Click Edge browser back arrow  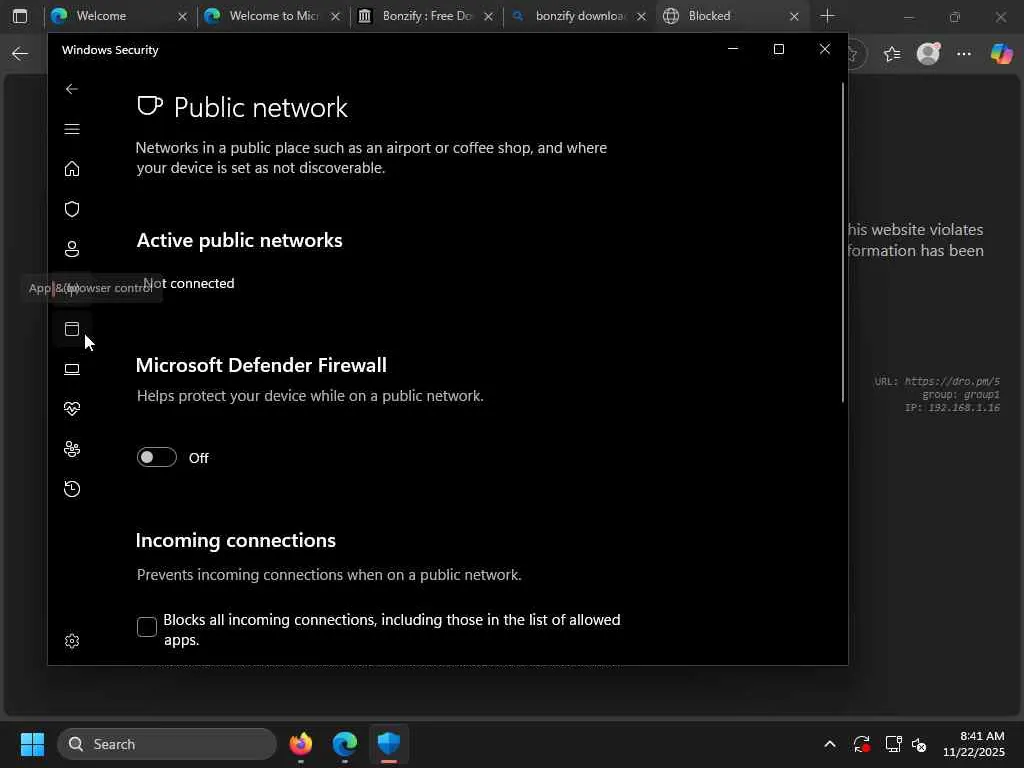(x=20, y=54)
